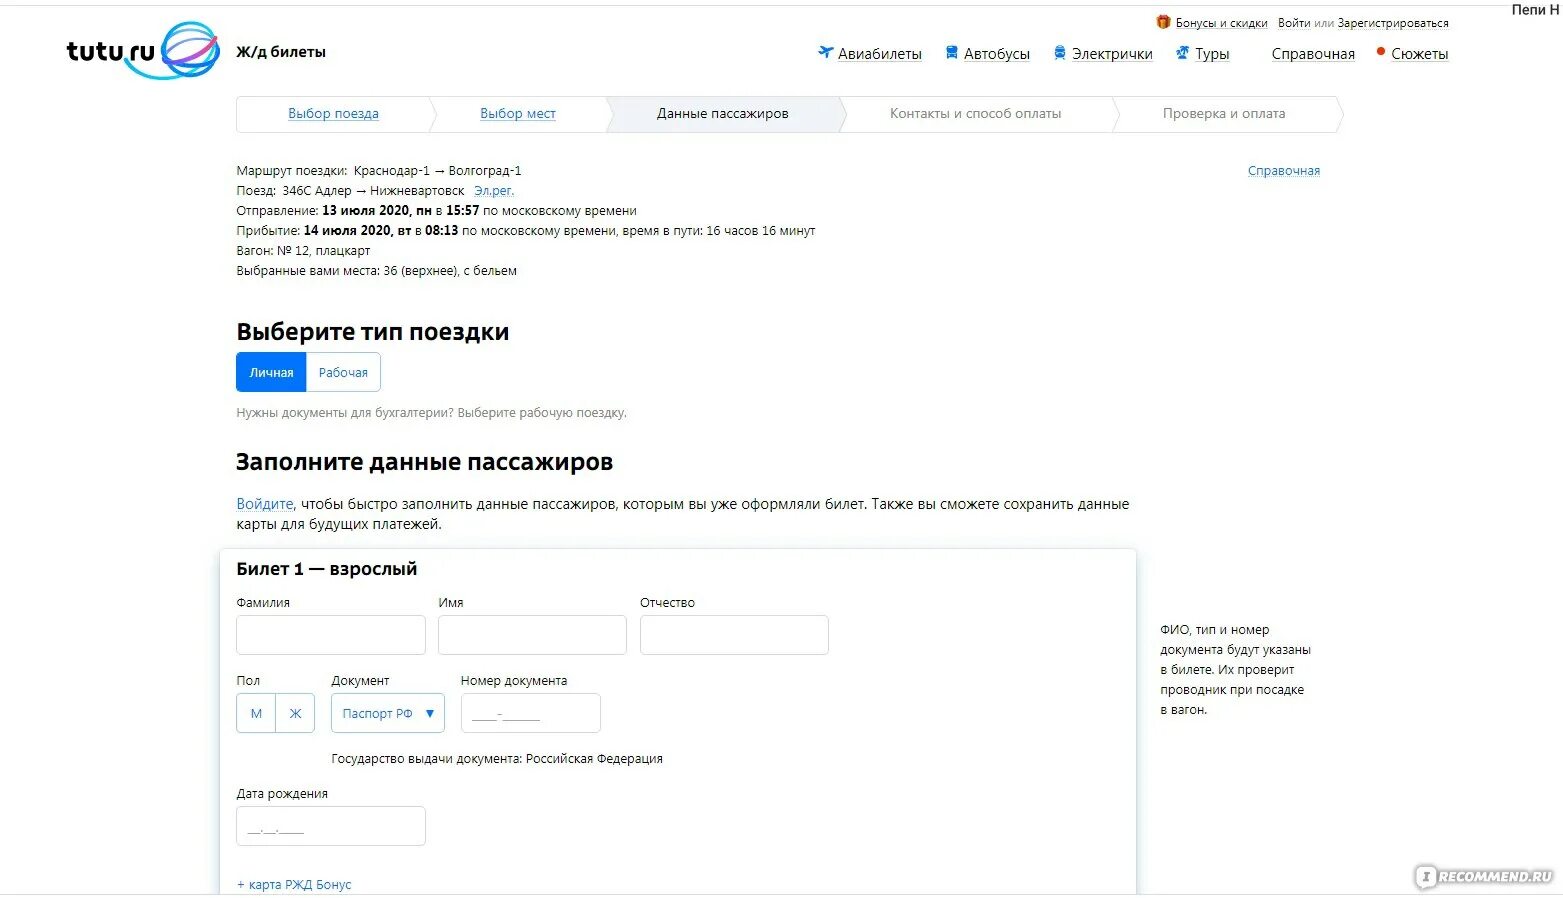Click the Зарегистрироваться link
Viewport: 1563px width, 898px height.
click(x=1393, y=23)
